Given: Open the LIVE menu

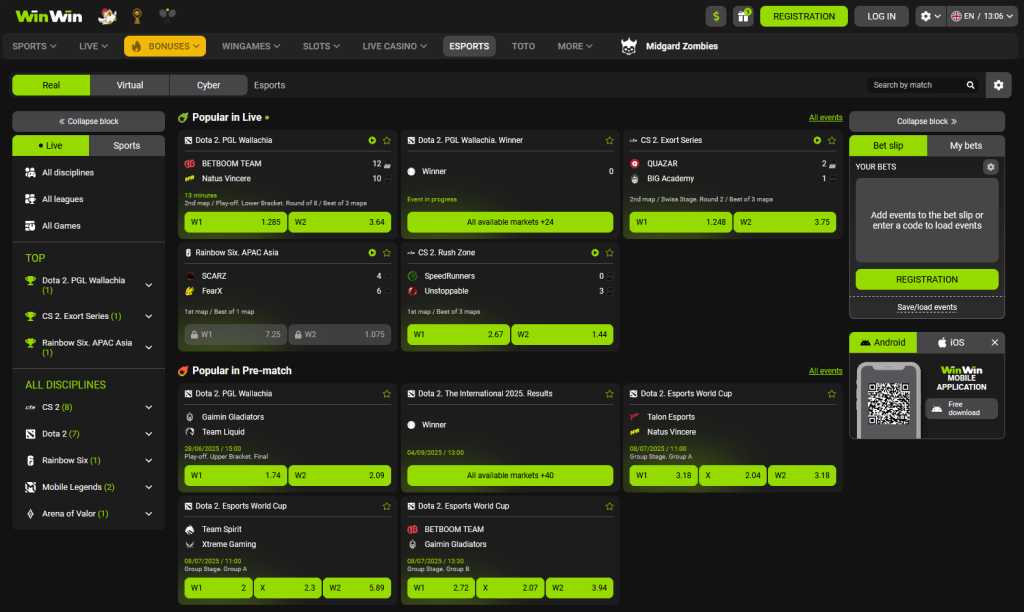Looking at the screenshot, I should coord(93,46).
